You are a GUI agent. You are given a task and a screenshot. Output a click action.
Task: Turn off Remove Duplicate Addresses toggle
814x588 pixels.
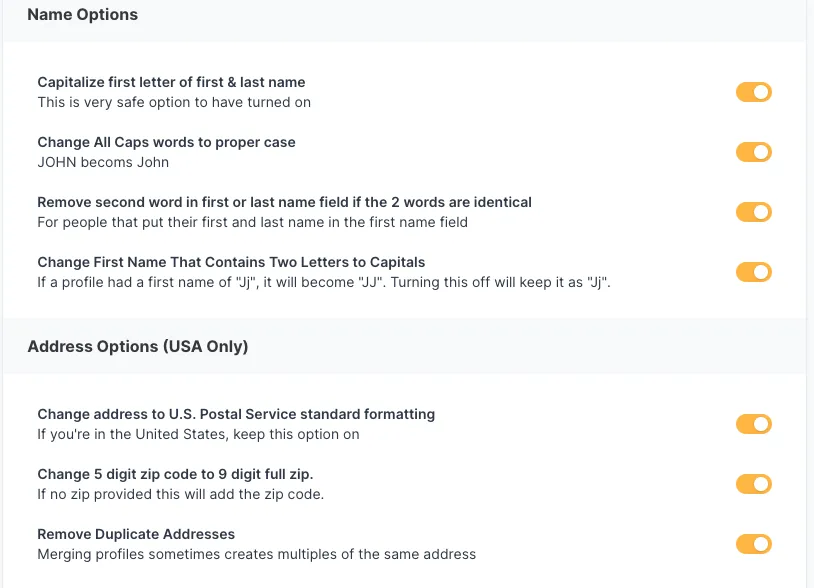click(x=754, y=544)
